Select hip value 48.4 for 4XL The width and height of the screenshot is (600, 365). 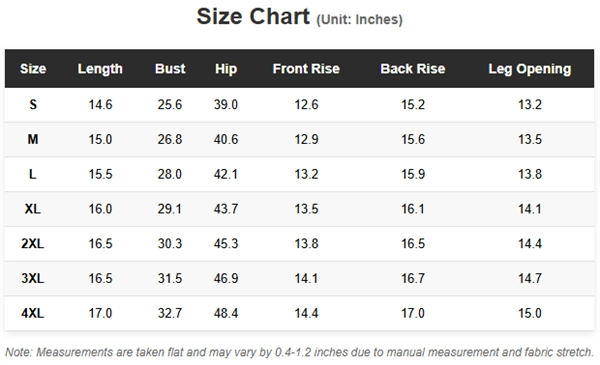tap(226, 313)
